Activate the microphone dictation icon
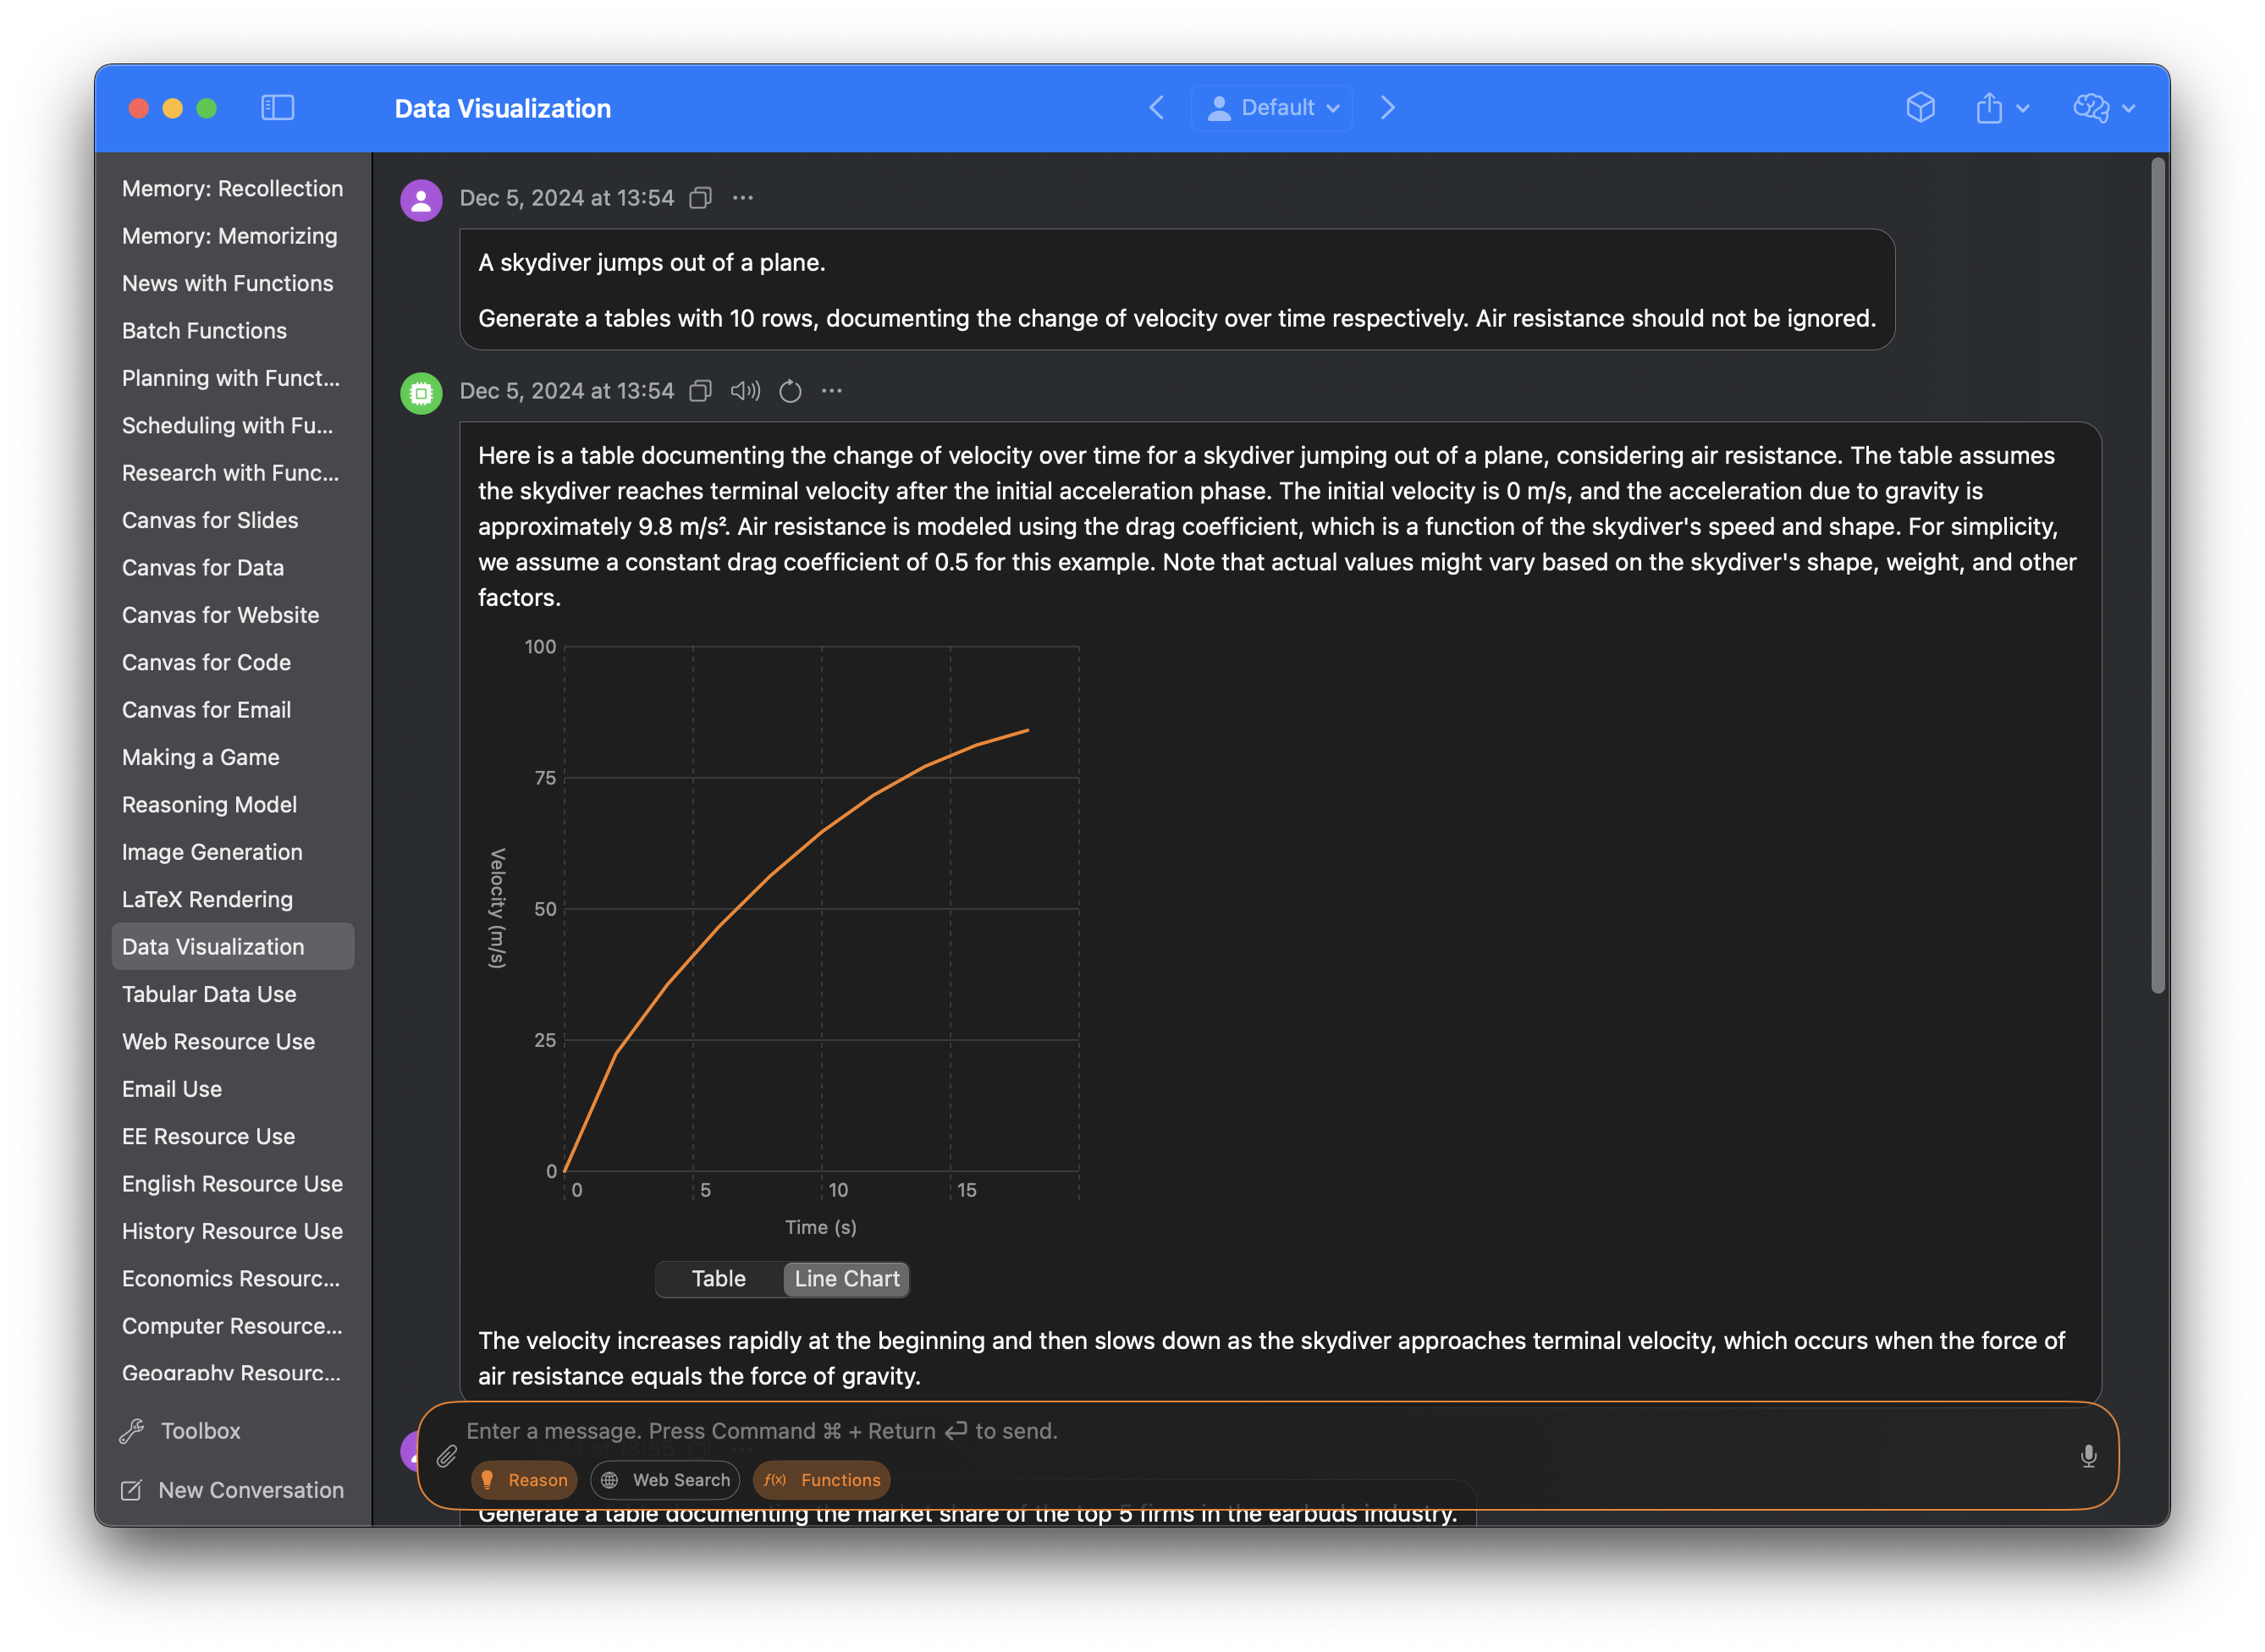2265x1652 pixels. 2088,1456
